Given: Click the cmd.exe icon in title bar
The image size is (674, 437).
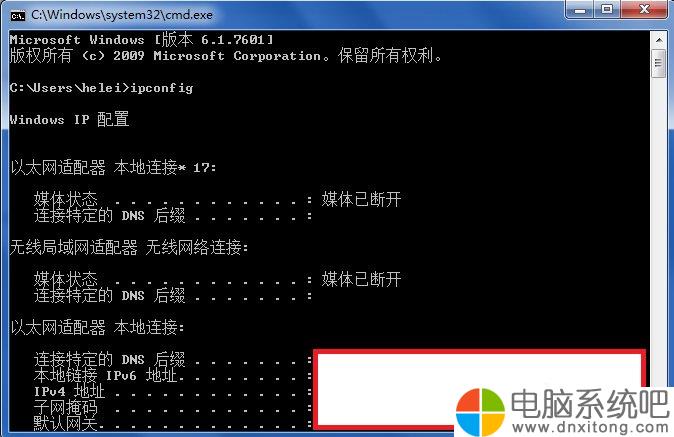Looking at the screenshot, I should pyautogui.click(x=18, y=16).
